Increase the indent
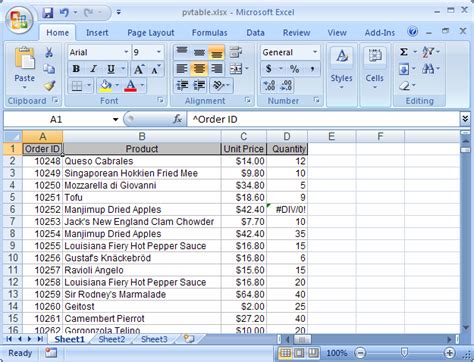 click(199, 86)
